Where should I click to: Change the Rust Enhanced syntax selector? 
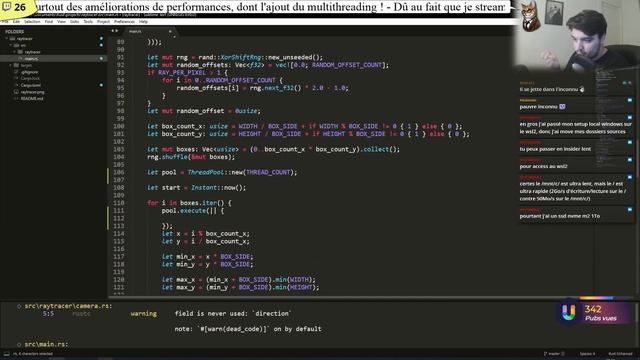[620, 354]
